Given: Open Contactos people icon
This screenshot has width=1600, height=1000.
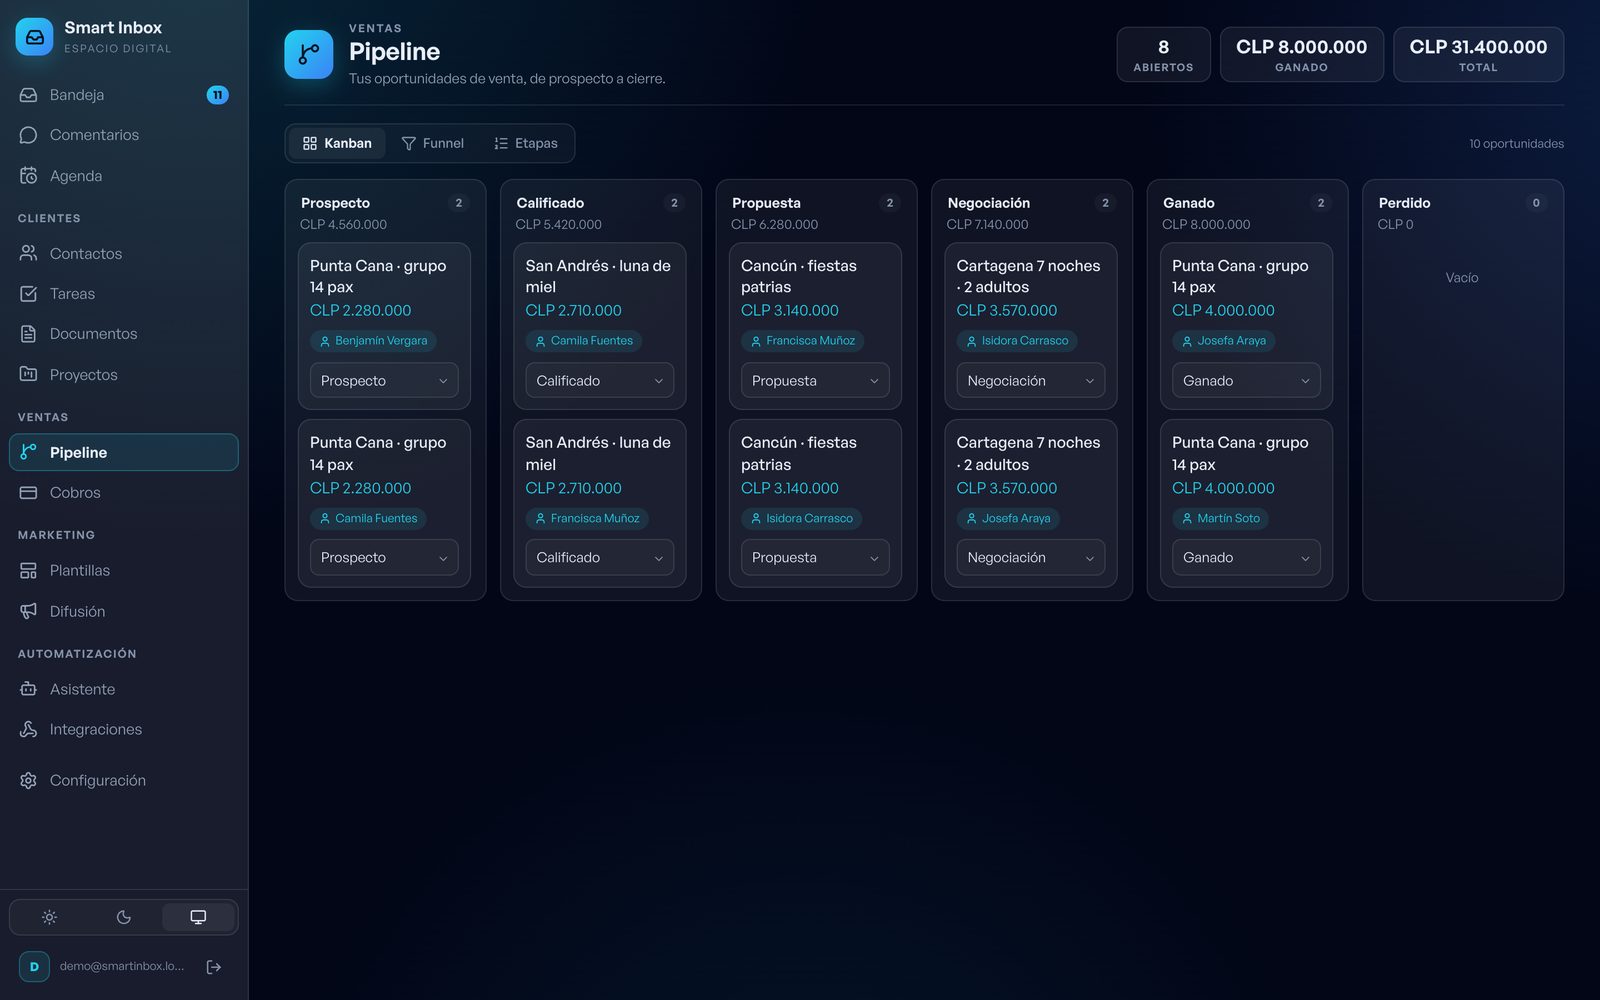Looking at the screenshot, I should (x=28, y=254).
